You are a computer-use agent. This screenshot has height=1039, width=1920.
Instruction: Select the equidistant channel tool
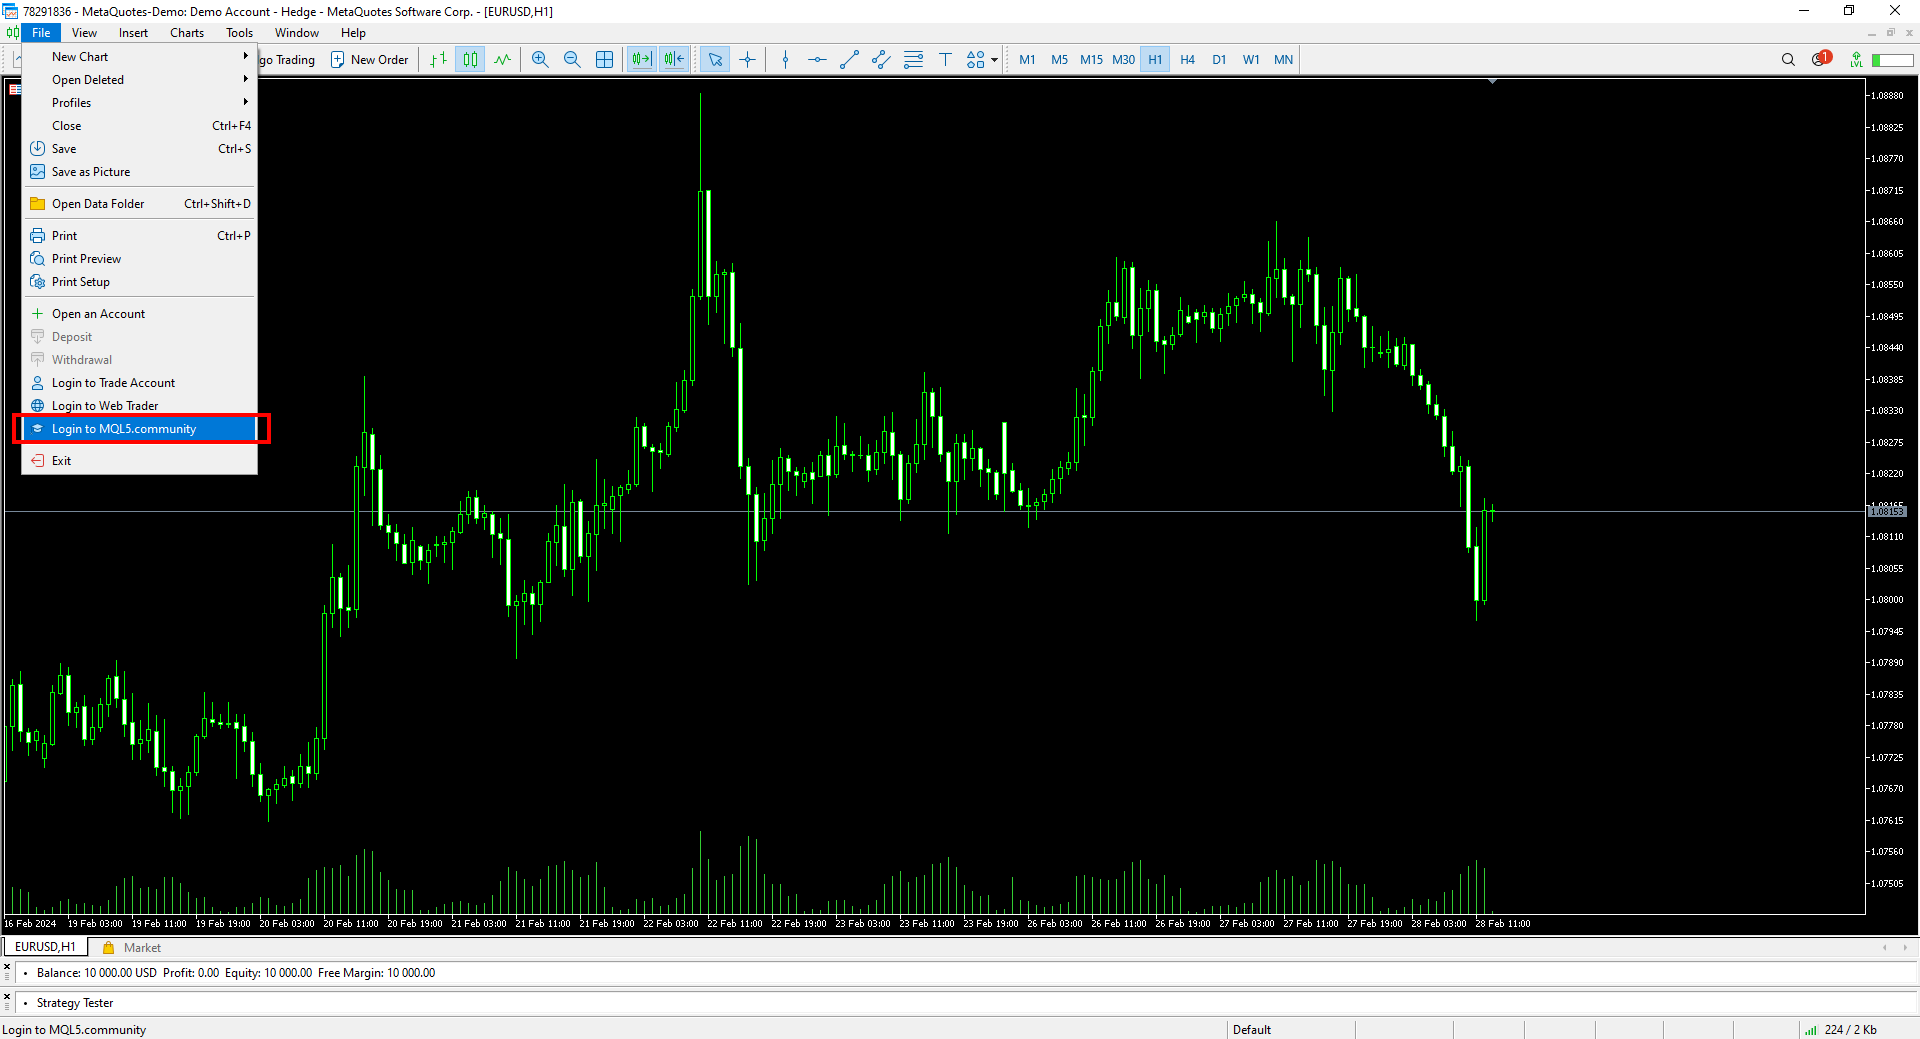pyautogui.click(x=881, y=60)
